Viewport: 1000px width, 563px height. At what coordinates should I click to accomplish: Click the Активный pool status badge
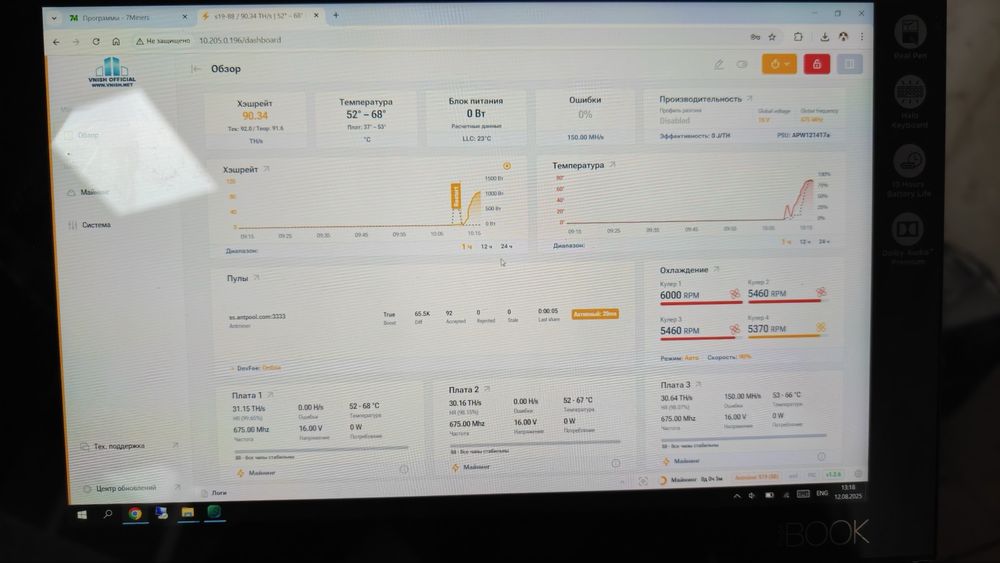594,314
